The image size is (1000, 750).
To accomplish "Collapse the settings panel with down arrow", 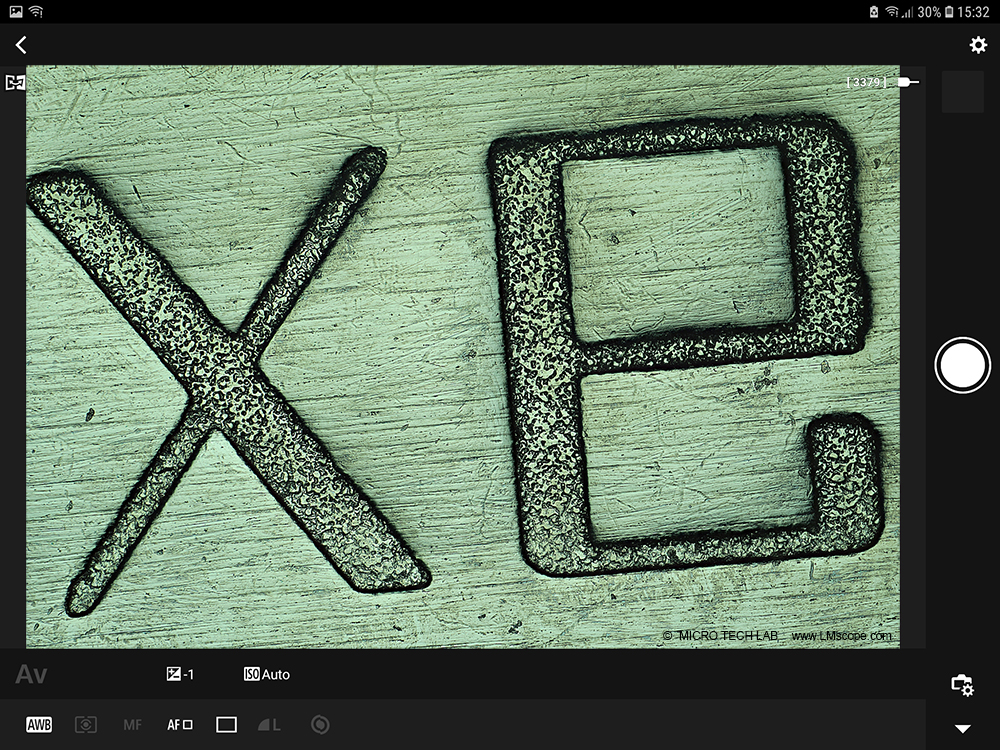I will tap(963, 729).
